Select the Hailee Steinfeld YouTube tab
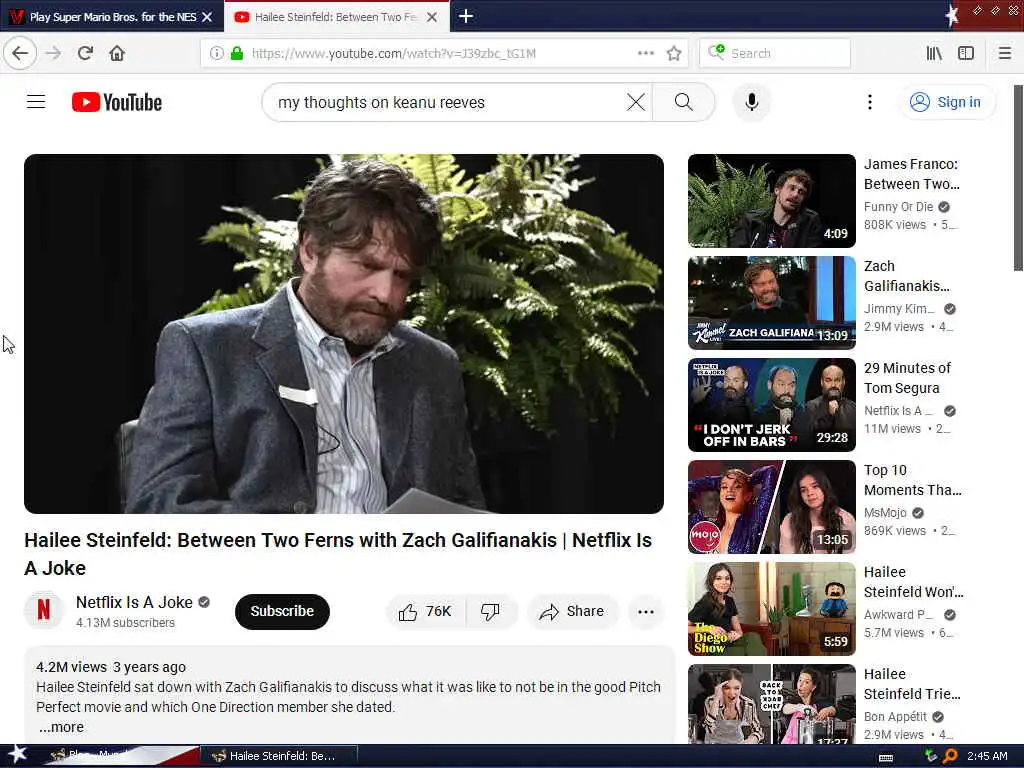This screenshot has height=768, width=1024. tap(335, 17)
